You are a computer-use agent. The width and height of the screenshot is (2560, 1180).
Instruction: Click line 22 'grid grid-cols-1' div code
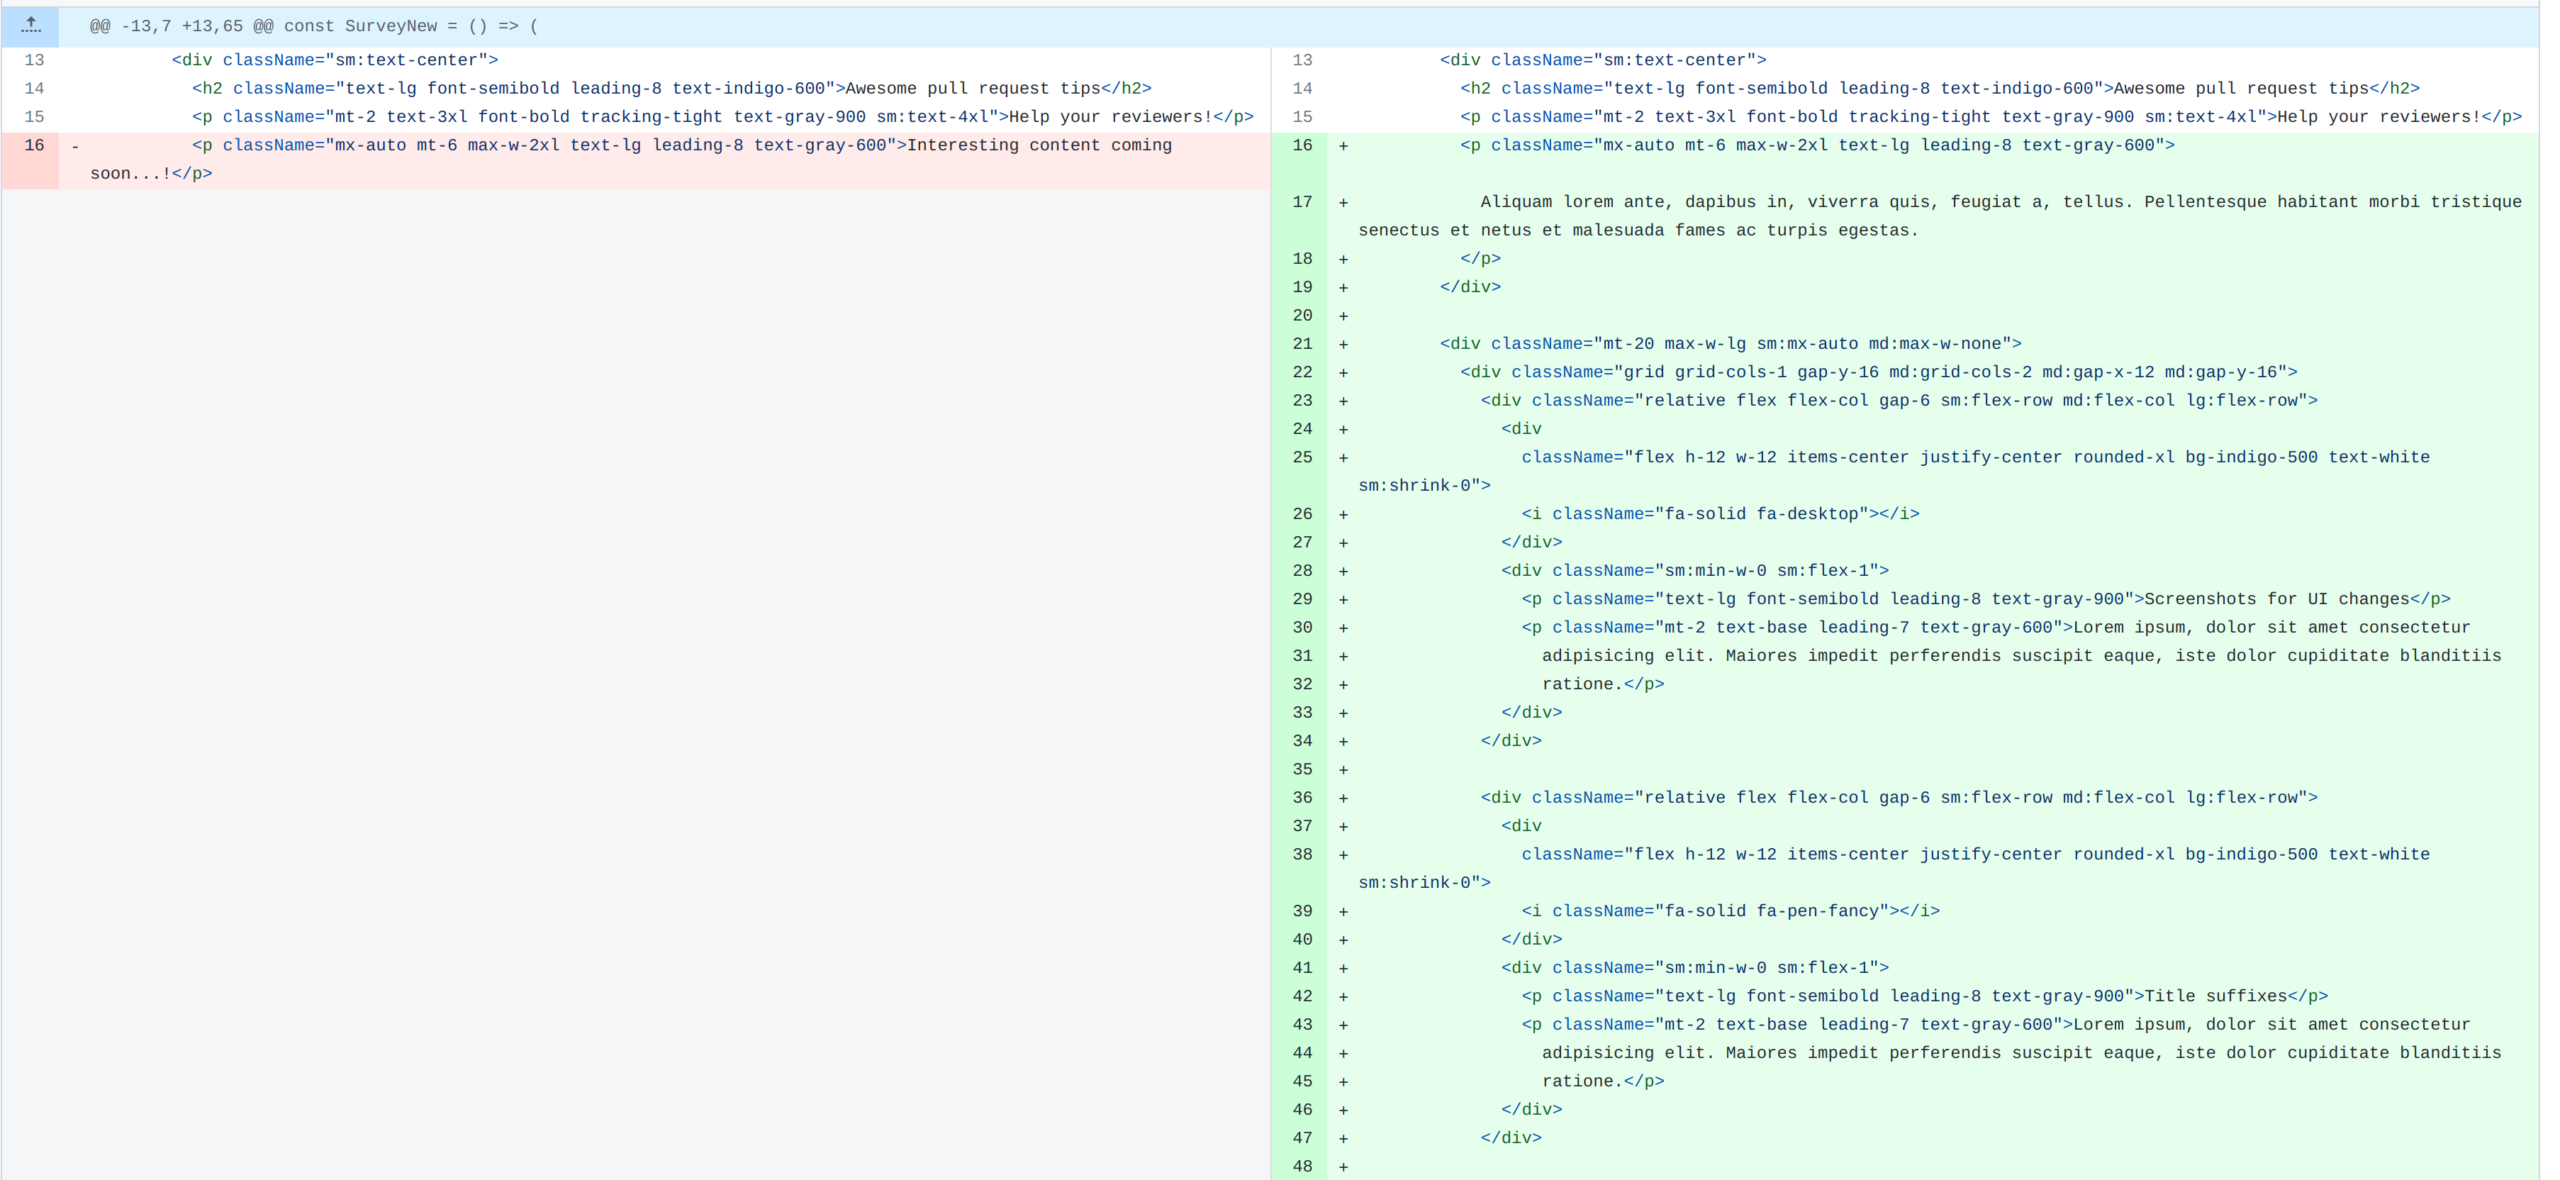[x=1879, y=372]
